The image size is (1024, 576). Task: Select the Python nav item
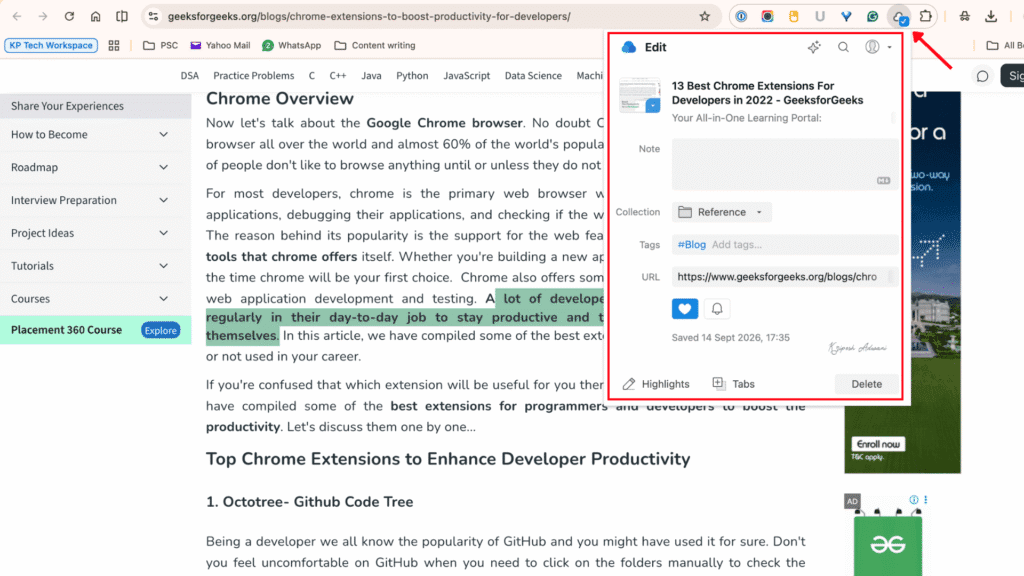[x=412, y=76]
